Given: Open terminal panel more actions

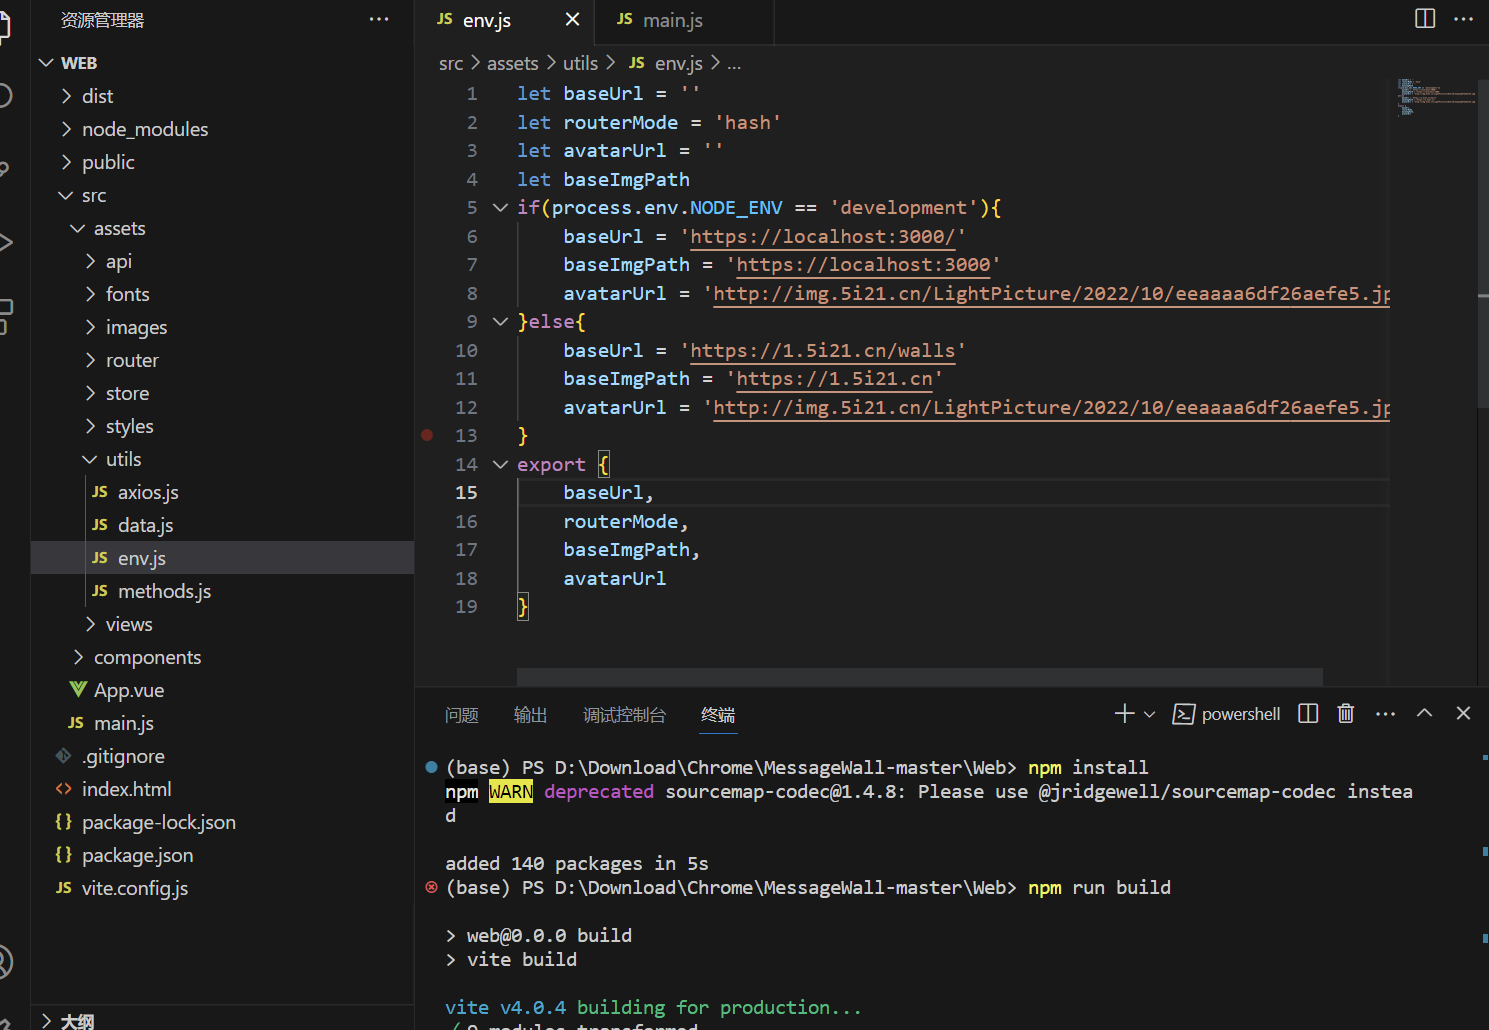Looking at the screenshot, I should coord(1385,714).
